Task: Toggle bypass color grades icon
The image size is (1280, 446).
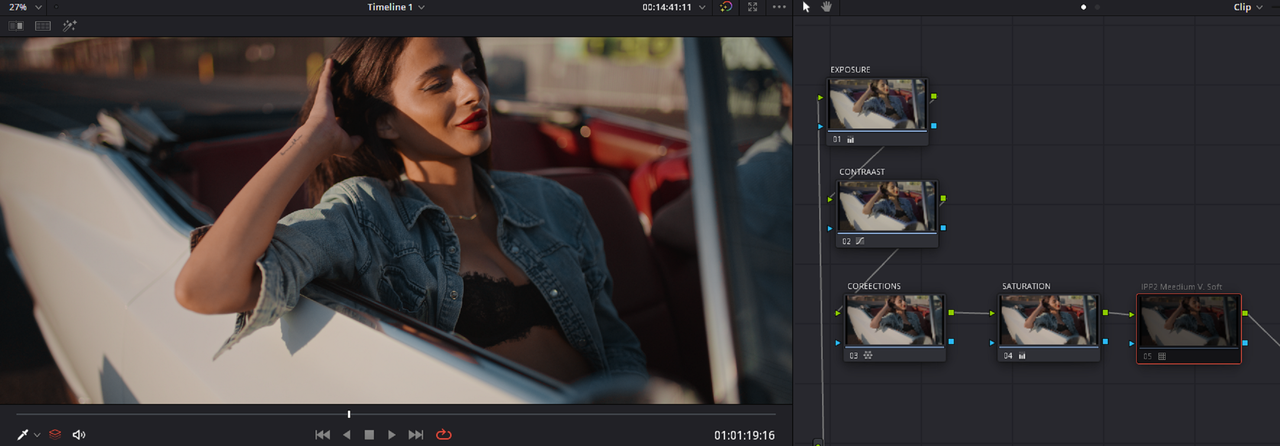Action: pyautogui.click(x=727, y=7)
